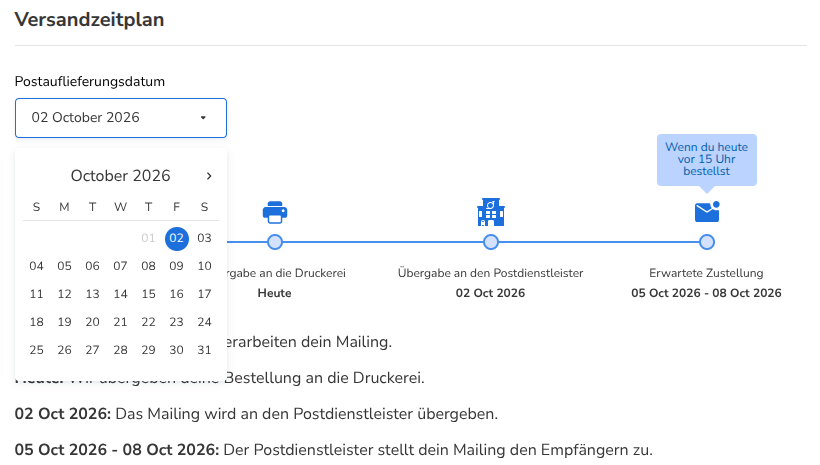This screenshot has width=820, height=465.
Task: Click the 'M' weekday header in calendar
Action: 64,207
